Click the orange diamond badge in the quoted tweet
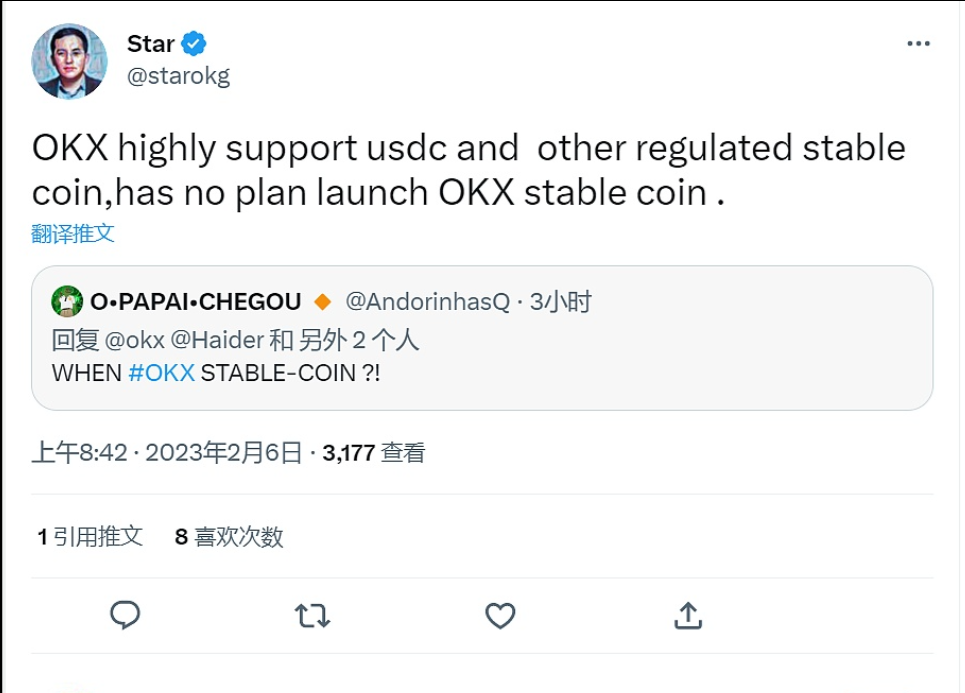965x693 pixels. tap(322, 301)
